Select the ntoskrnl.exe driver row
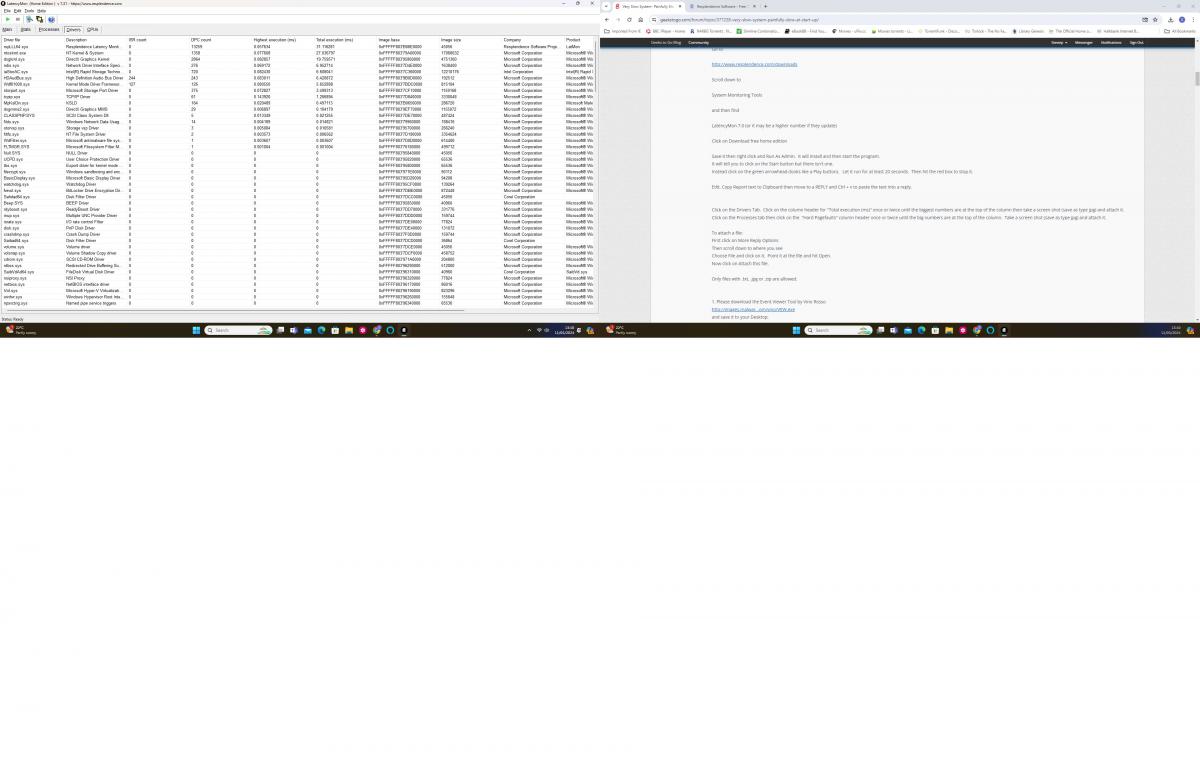Image resolution: width=1200 pixels, height=758 pixels. [298, 53]
